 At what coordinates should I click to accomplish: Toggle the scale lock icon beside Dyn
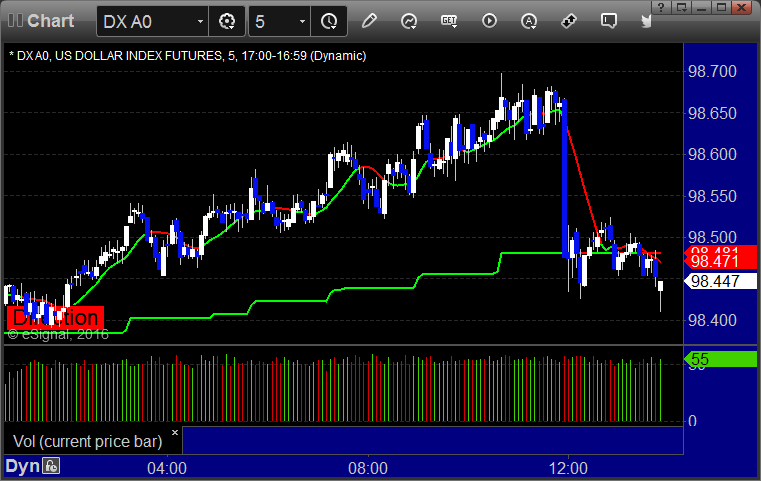pos(51,466)
